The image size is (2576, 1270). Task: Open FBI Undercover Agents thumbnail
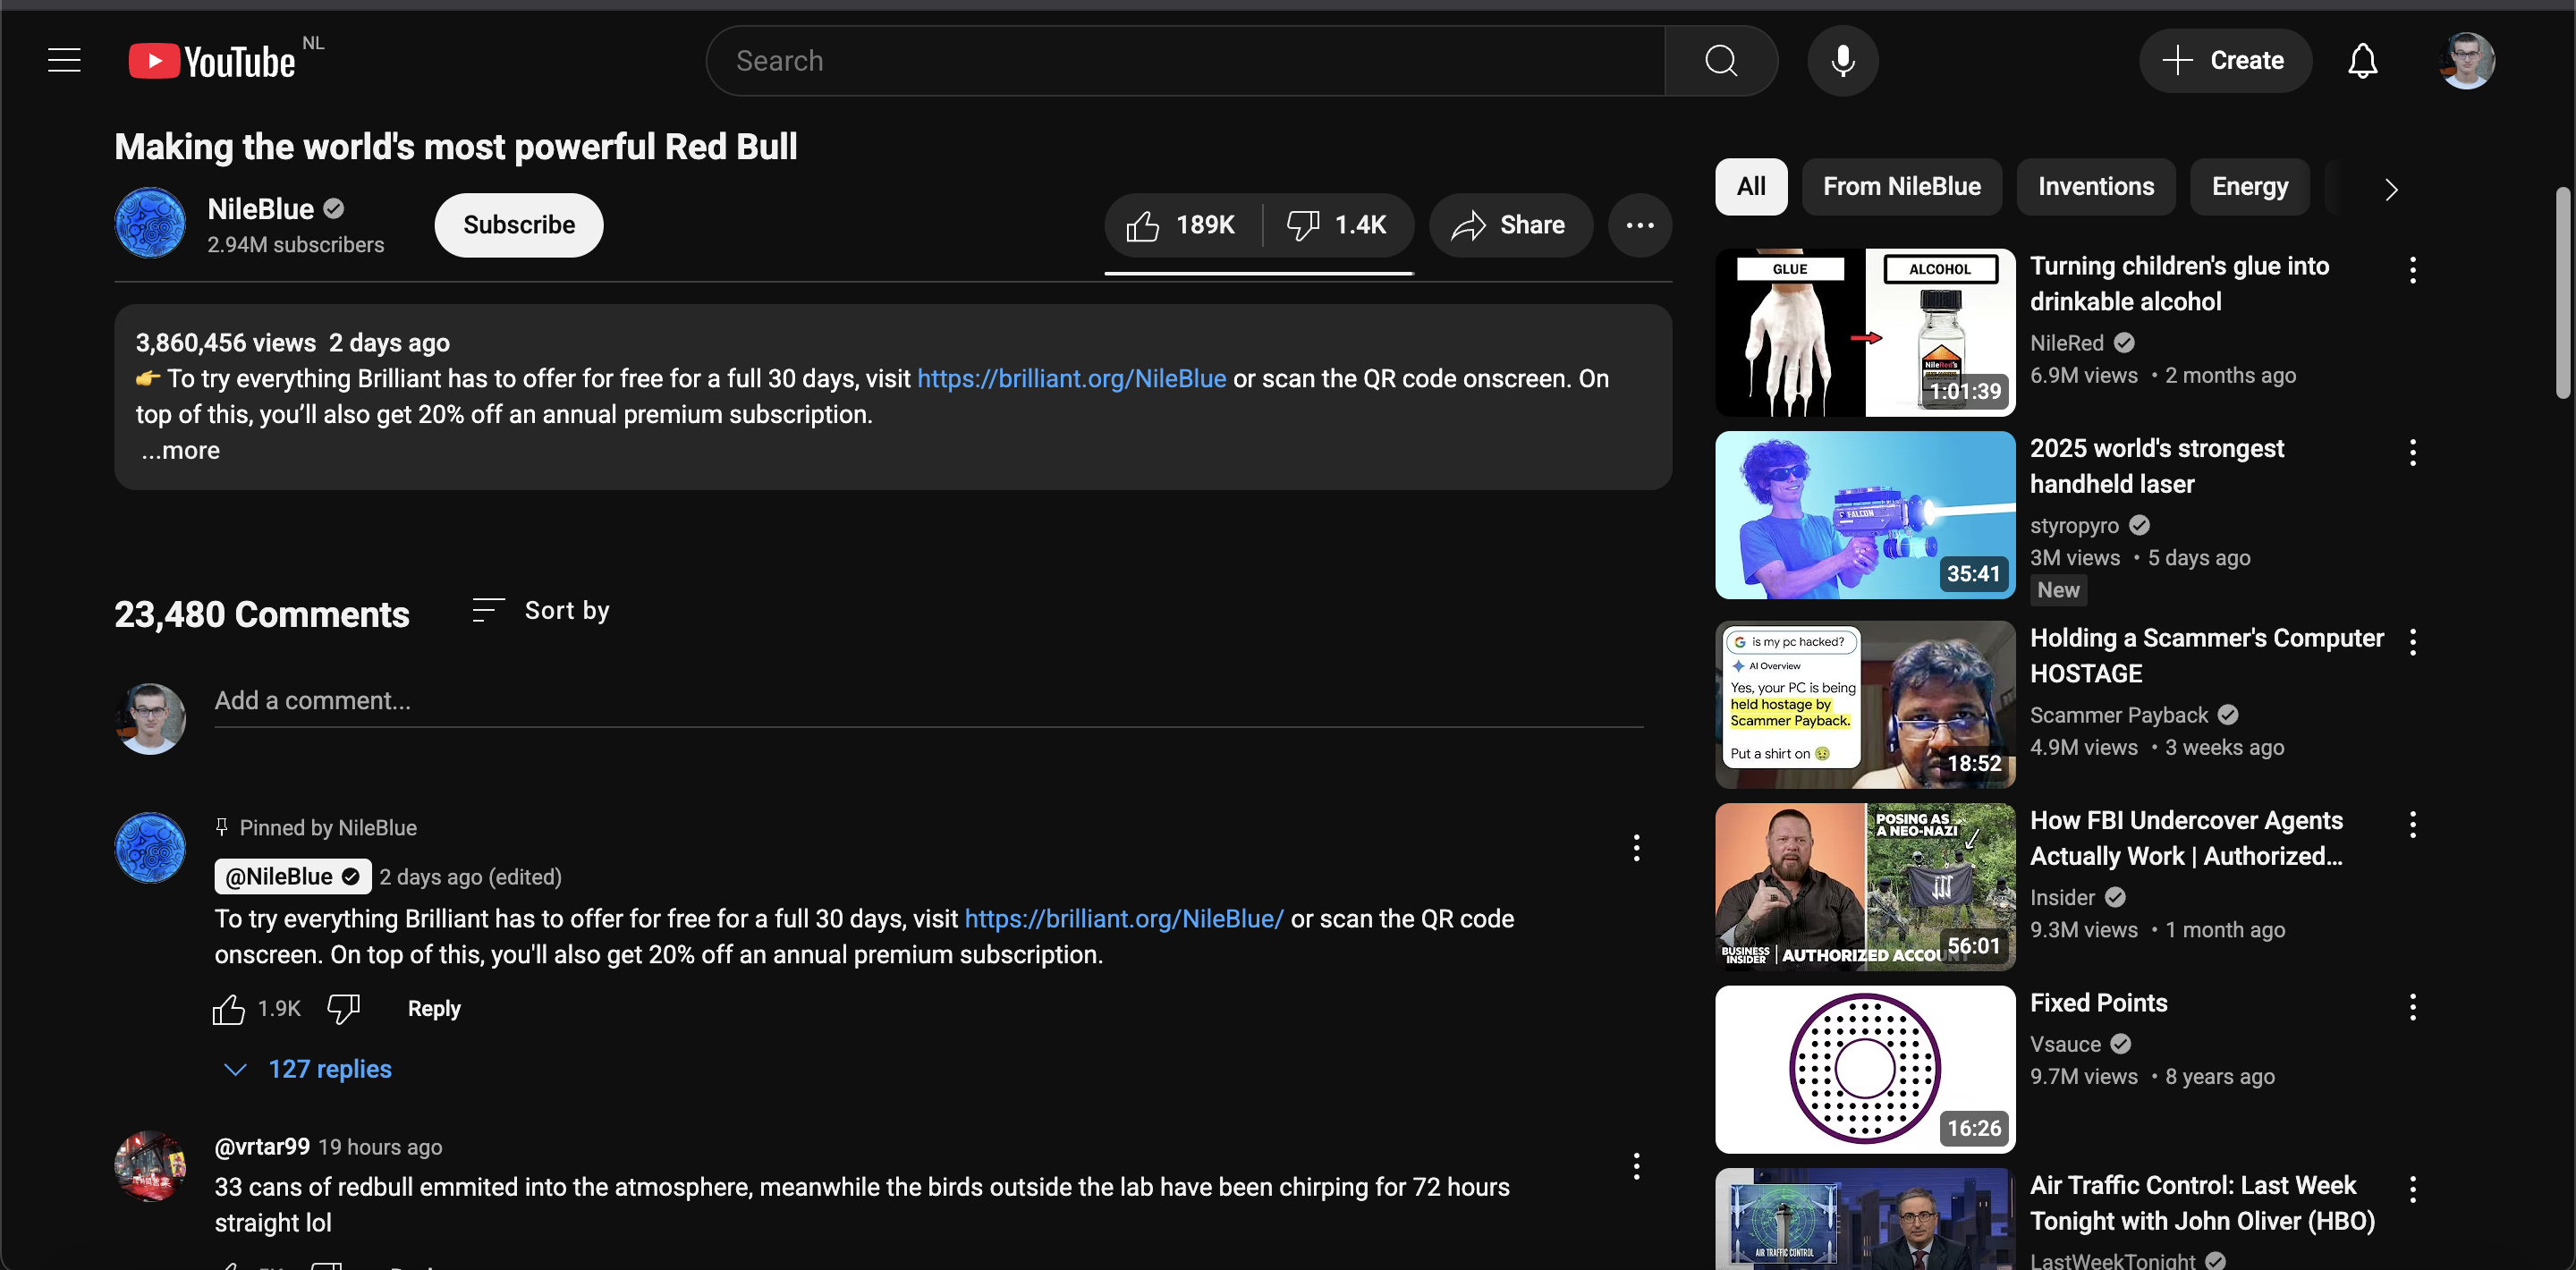point(1865,886)
